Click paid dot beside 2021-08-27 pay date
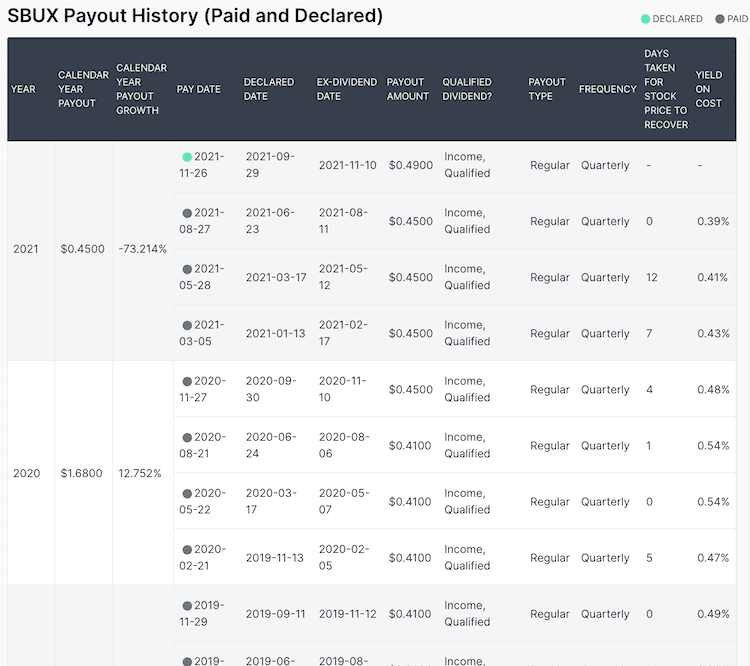 click(188, 213)
